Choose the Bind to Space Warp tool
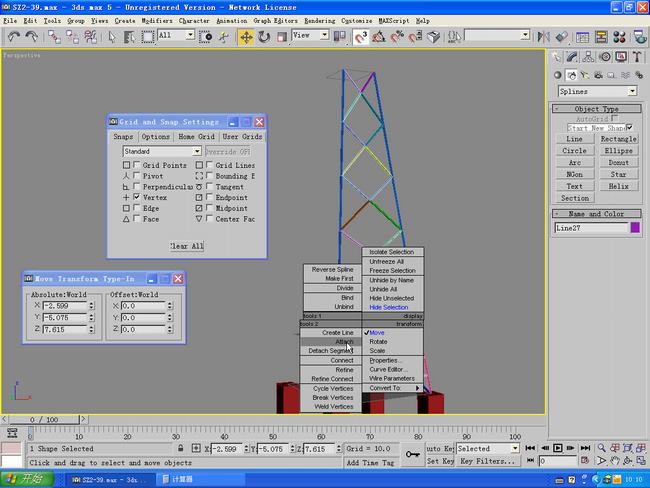Screen dimensions: 650x488 [x=90, y=37]
